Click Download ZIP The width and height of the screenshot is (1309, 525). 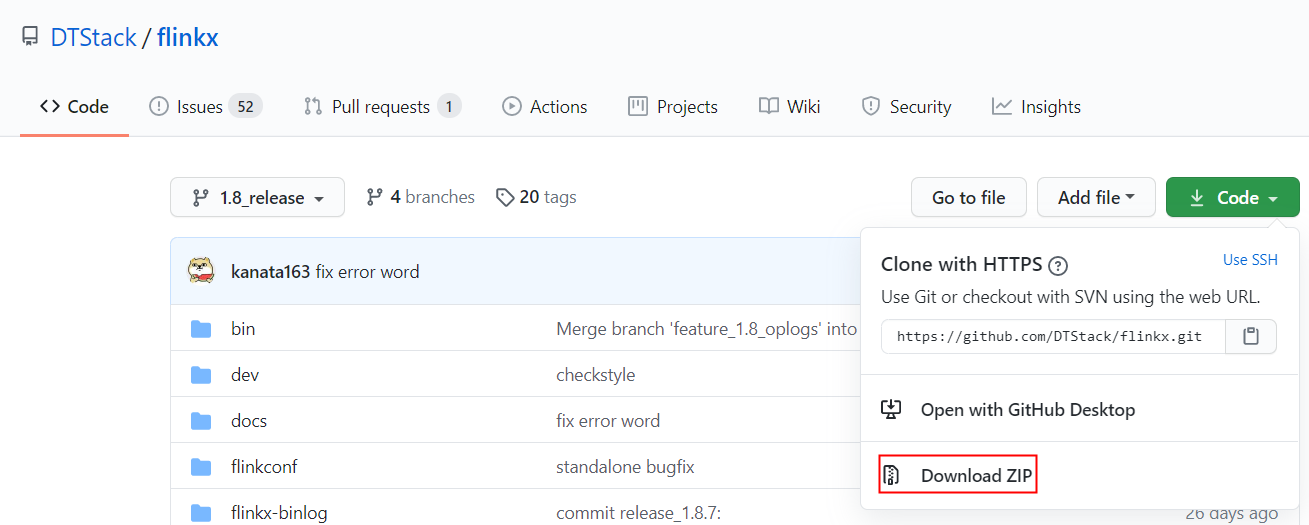tap(958, 475)
